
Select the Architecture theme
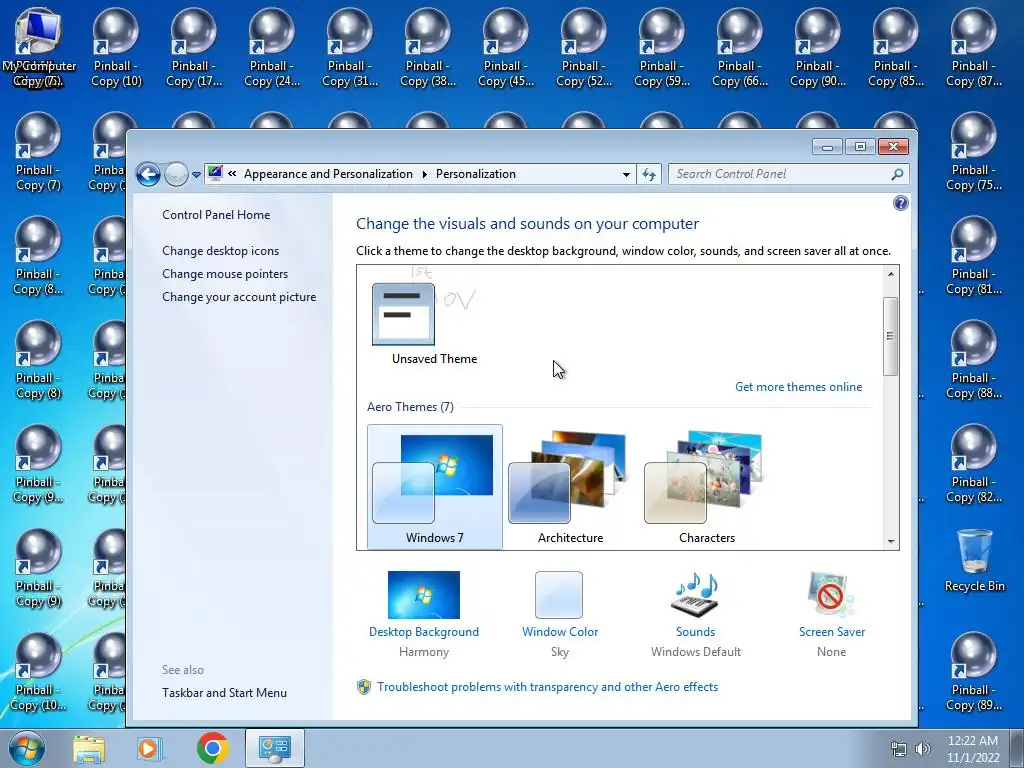pyautogui.click(x=570, y=487)
